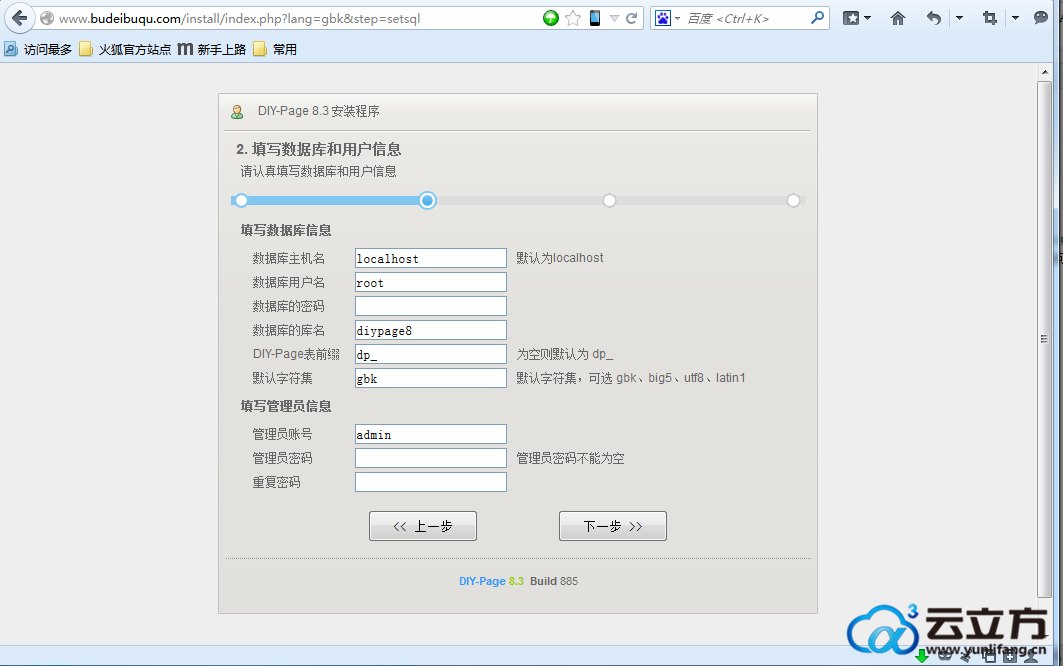Open the Baidu search engine selector
Image resolution: width=1063 pixels, height=666 pixels.
(x=667, y=18)
